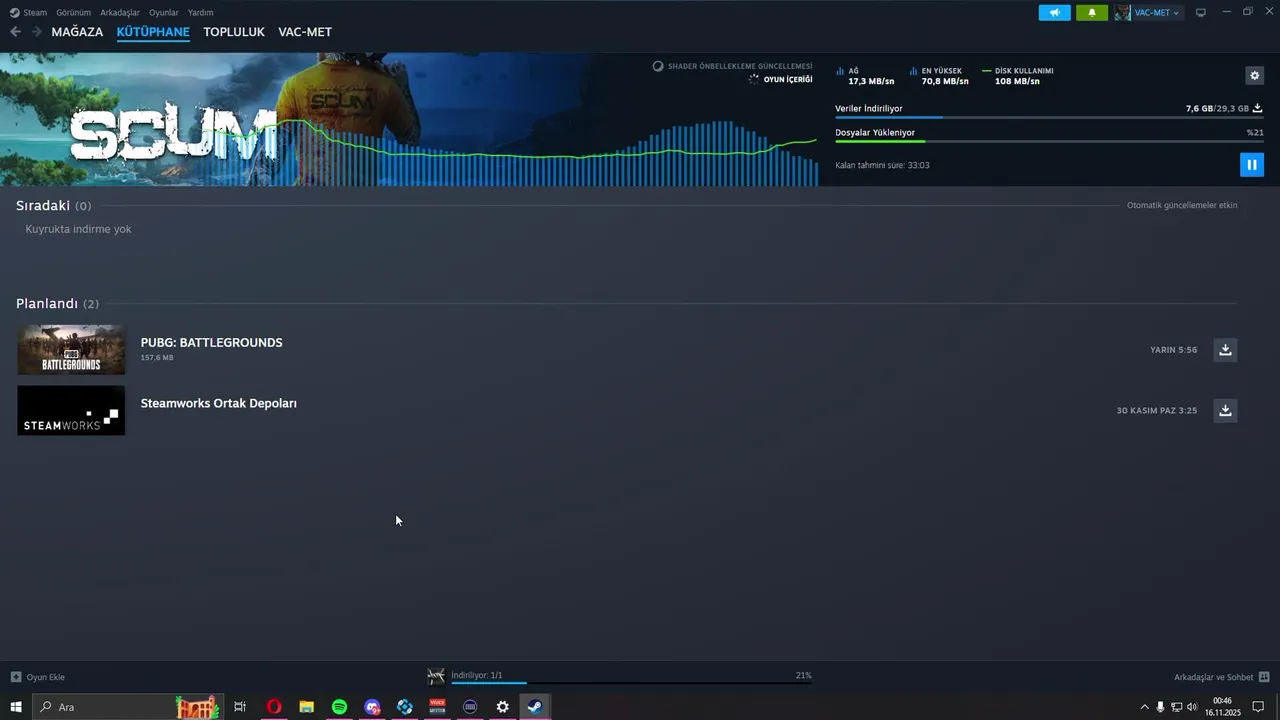The width and height of the screenshot is (1280, 720).
Task: Open Spotify from the taskbar
Action: coord(339,707)
